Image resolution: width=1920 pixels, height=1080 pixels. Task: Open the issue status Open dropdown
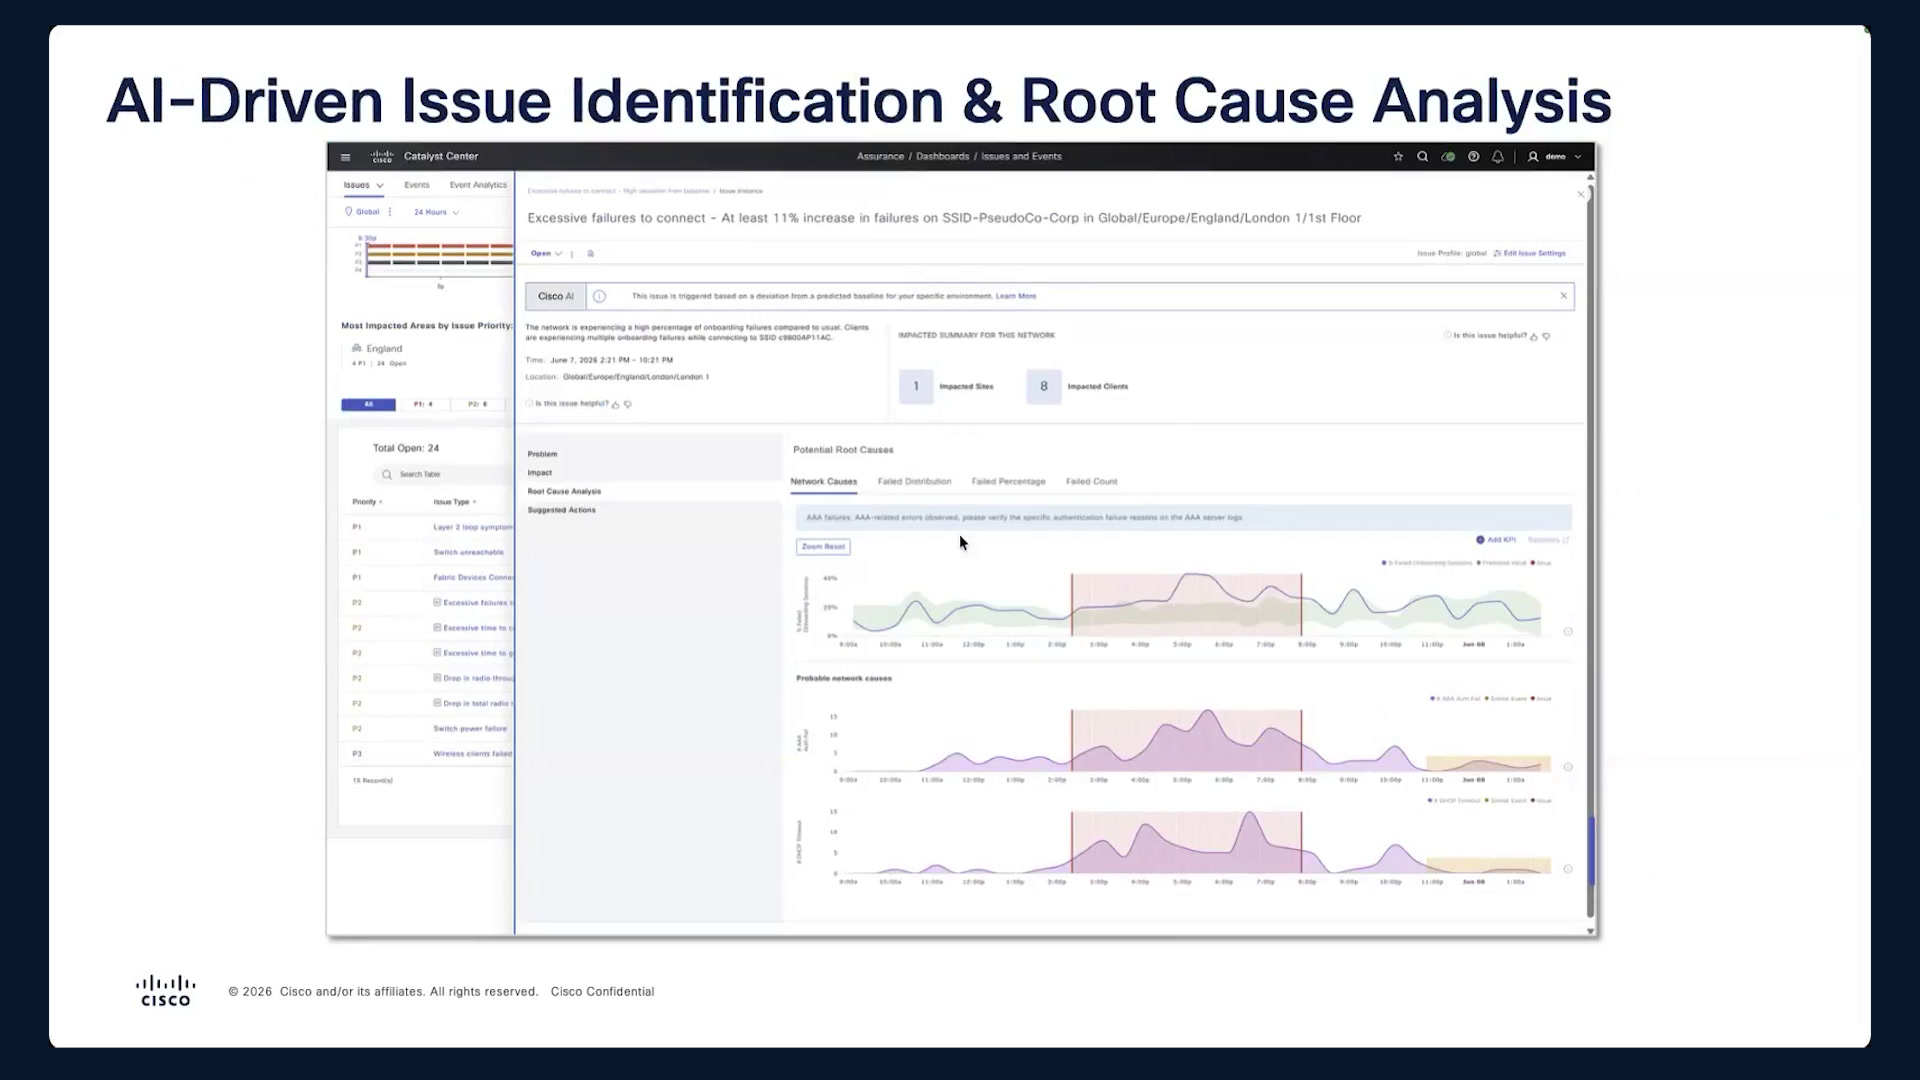pos(546,254)
